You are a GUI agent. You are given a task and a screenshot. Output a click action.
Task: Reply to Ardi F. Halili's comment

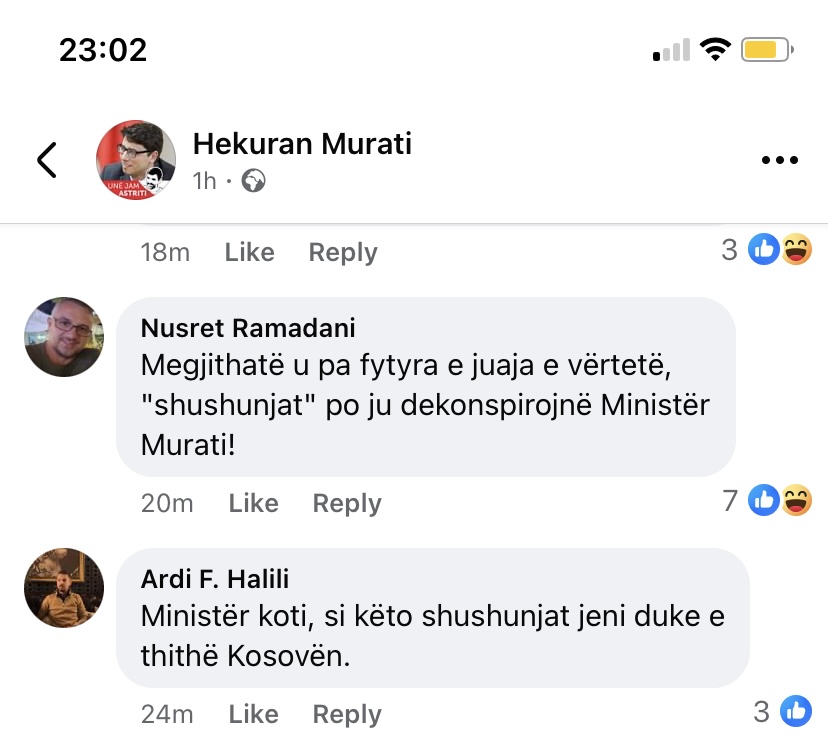(x=347, y=714)
